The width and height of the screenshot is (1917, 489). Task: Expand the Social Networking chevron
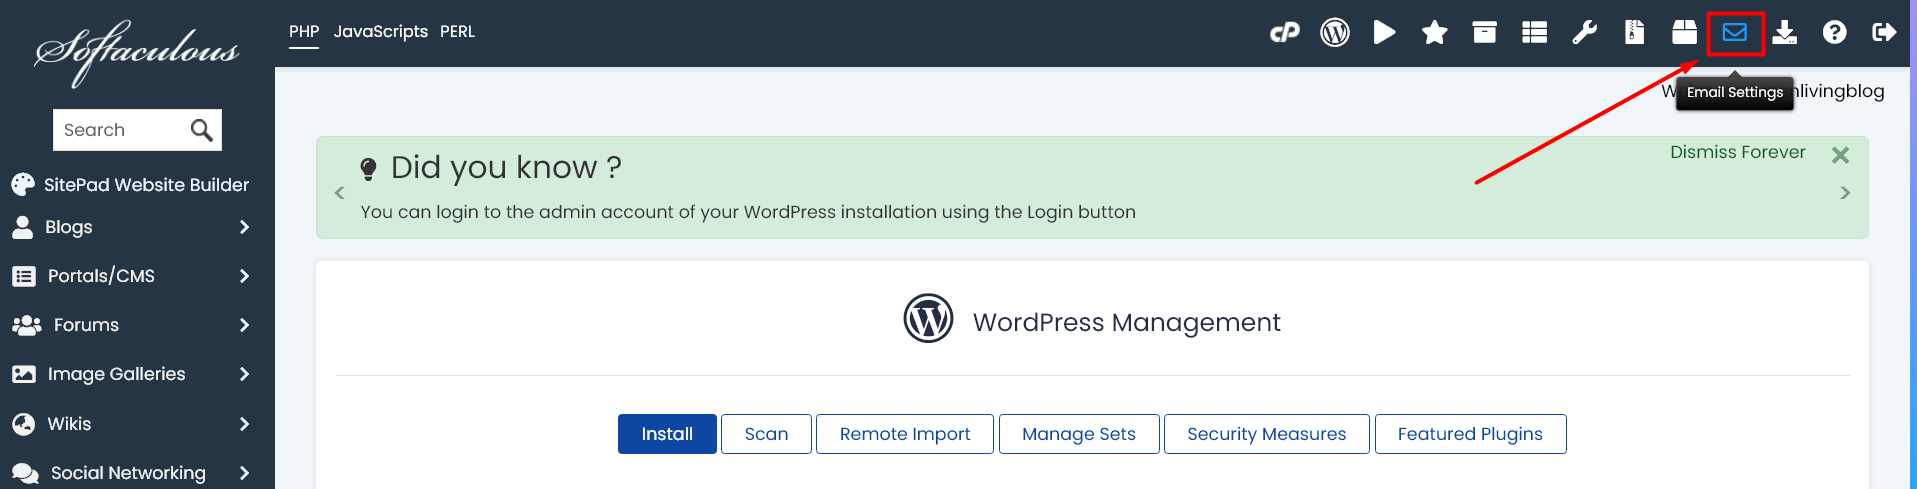[244, 474]
